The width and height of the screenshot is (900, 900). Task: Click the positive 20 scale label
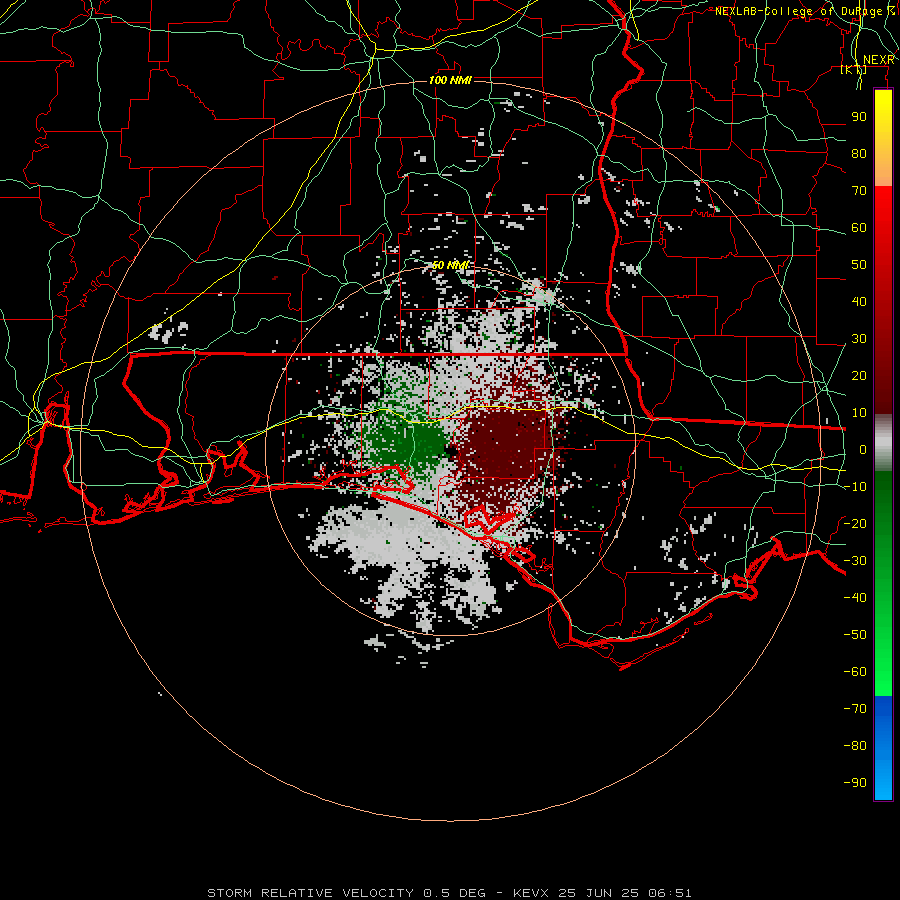point(859,375)
